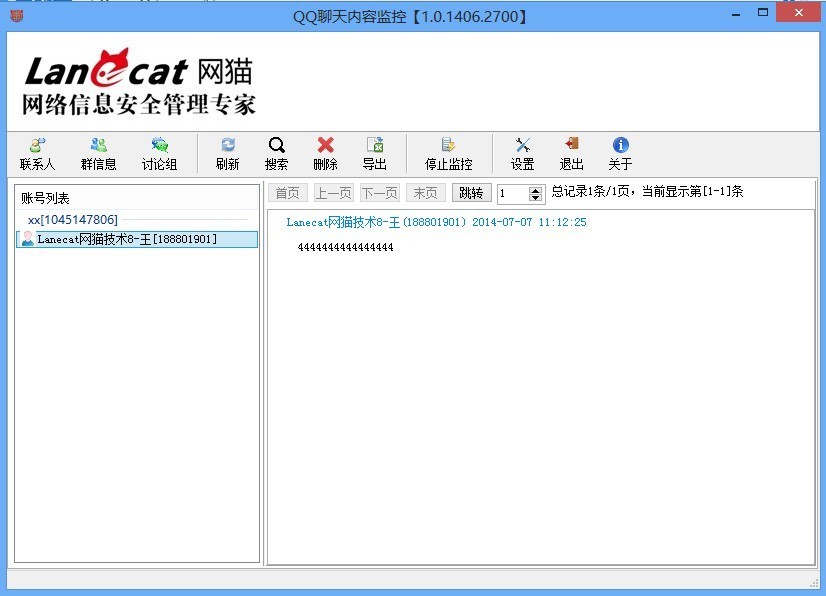Image resolution: width=826 pixels, height=596 pixels.
Task: Click the 末页 last page button
Action: click(x=426, y=193)
